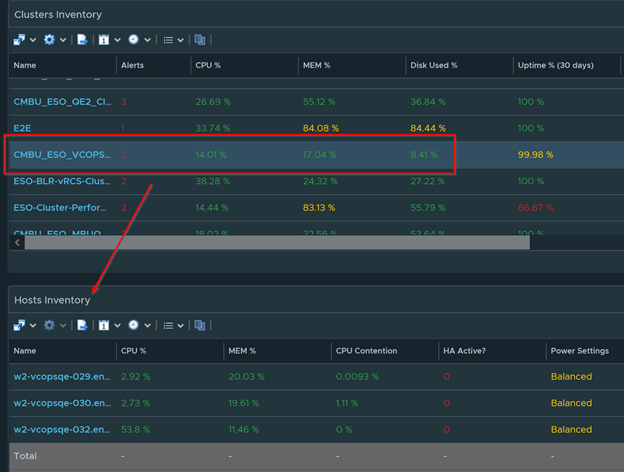Viewport: 624px width, 472px height.
Task: Click the clock time icon in Clusters Inventory toolbar
Action: [x=134, y=40]
